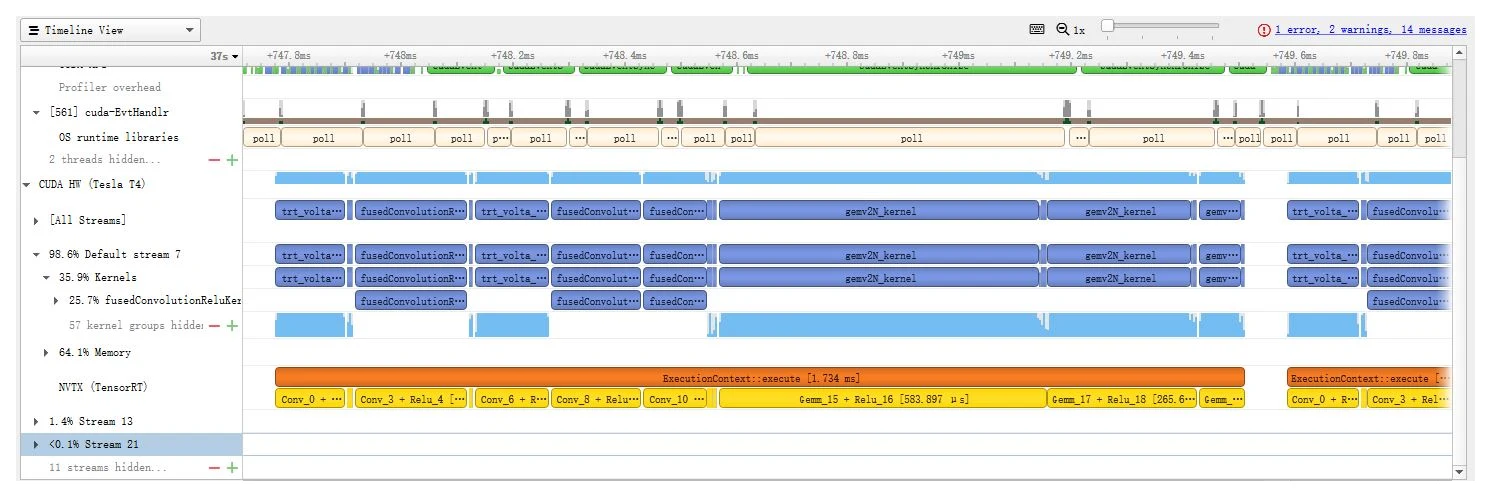
Task: Select the OS runtime libraries row label
Action: [119, 137]
